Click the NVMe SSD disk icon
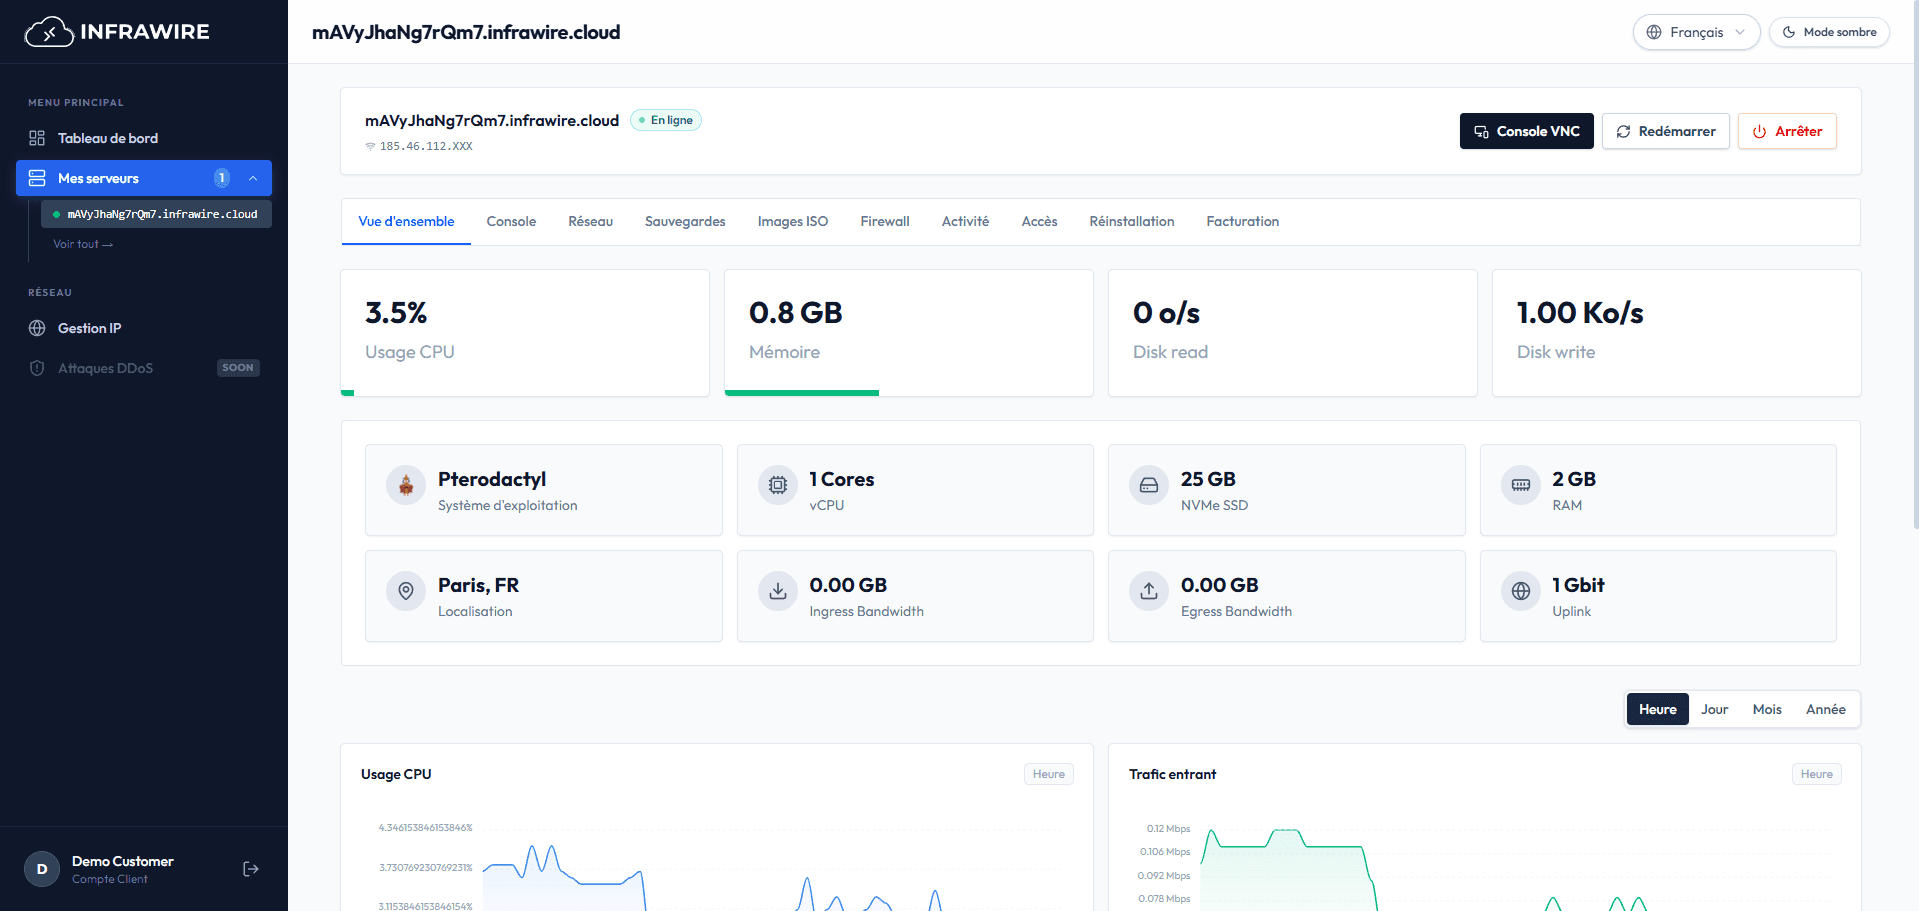This screenshot has width=1919, height=911. pos(1149,486)
